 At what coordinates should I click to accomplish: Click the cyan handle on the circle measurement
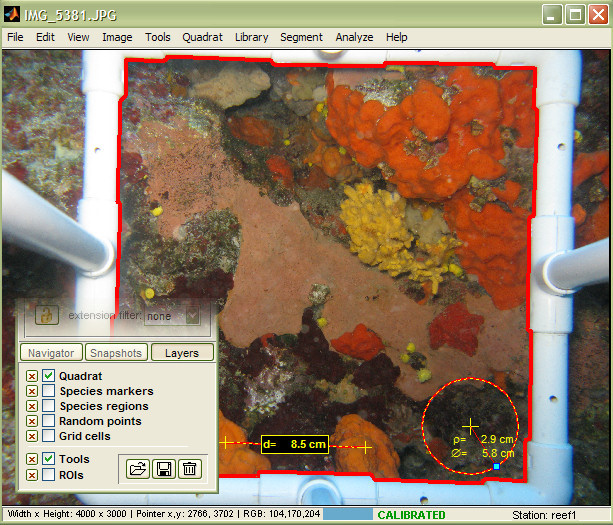497,466
